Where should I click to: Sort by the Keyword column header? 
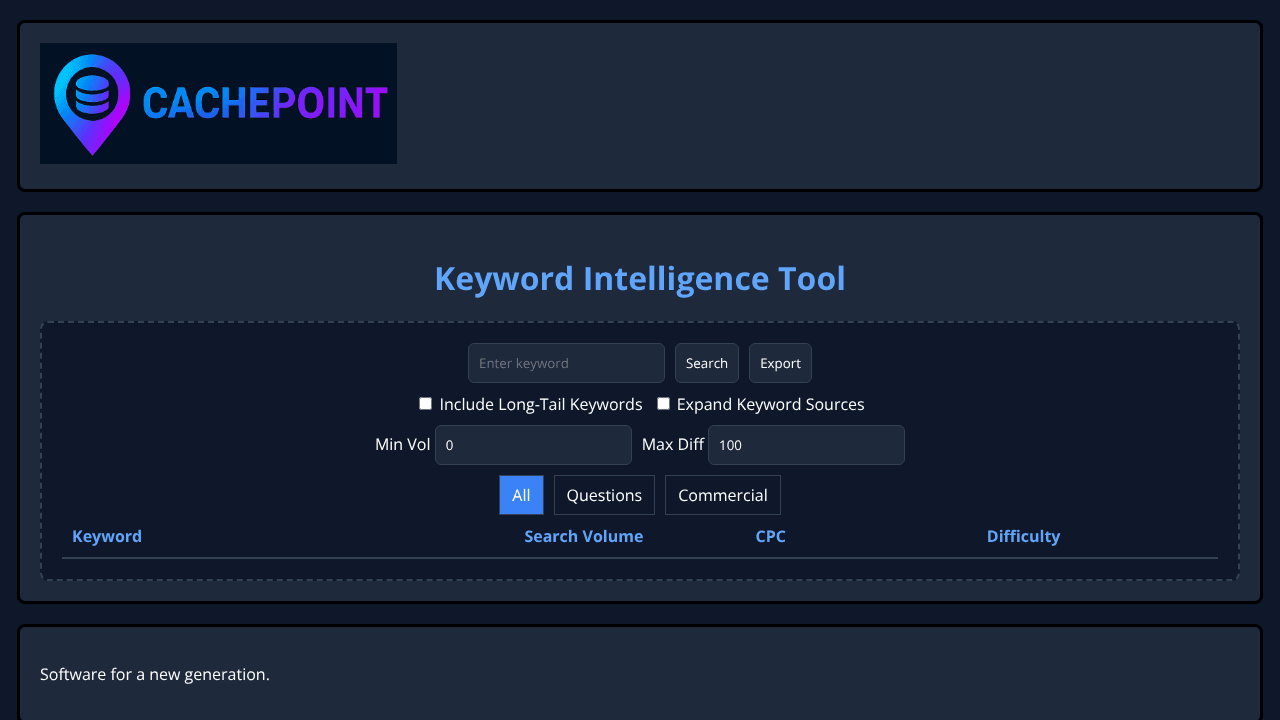107,536
